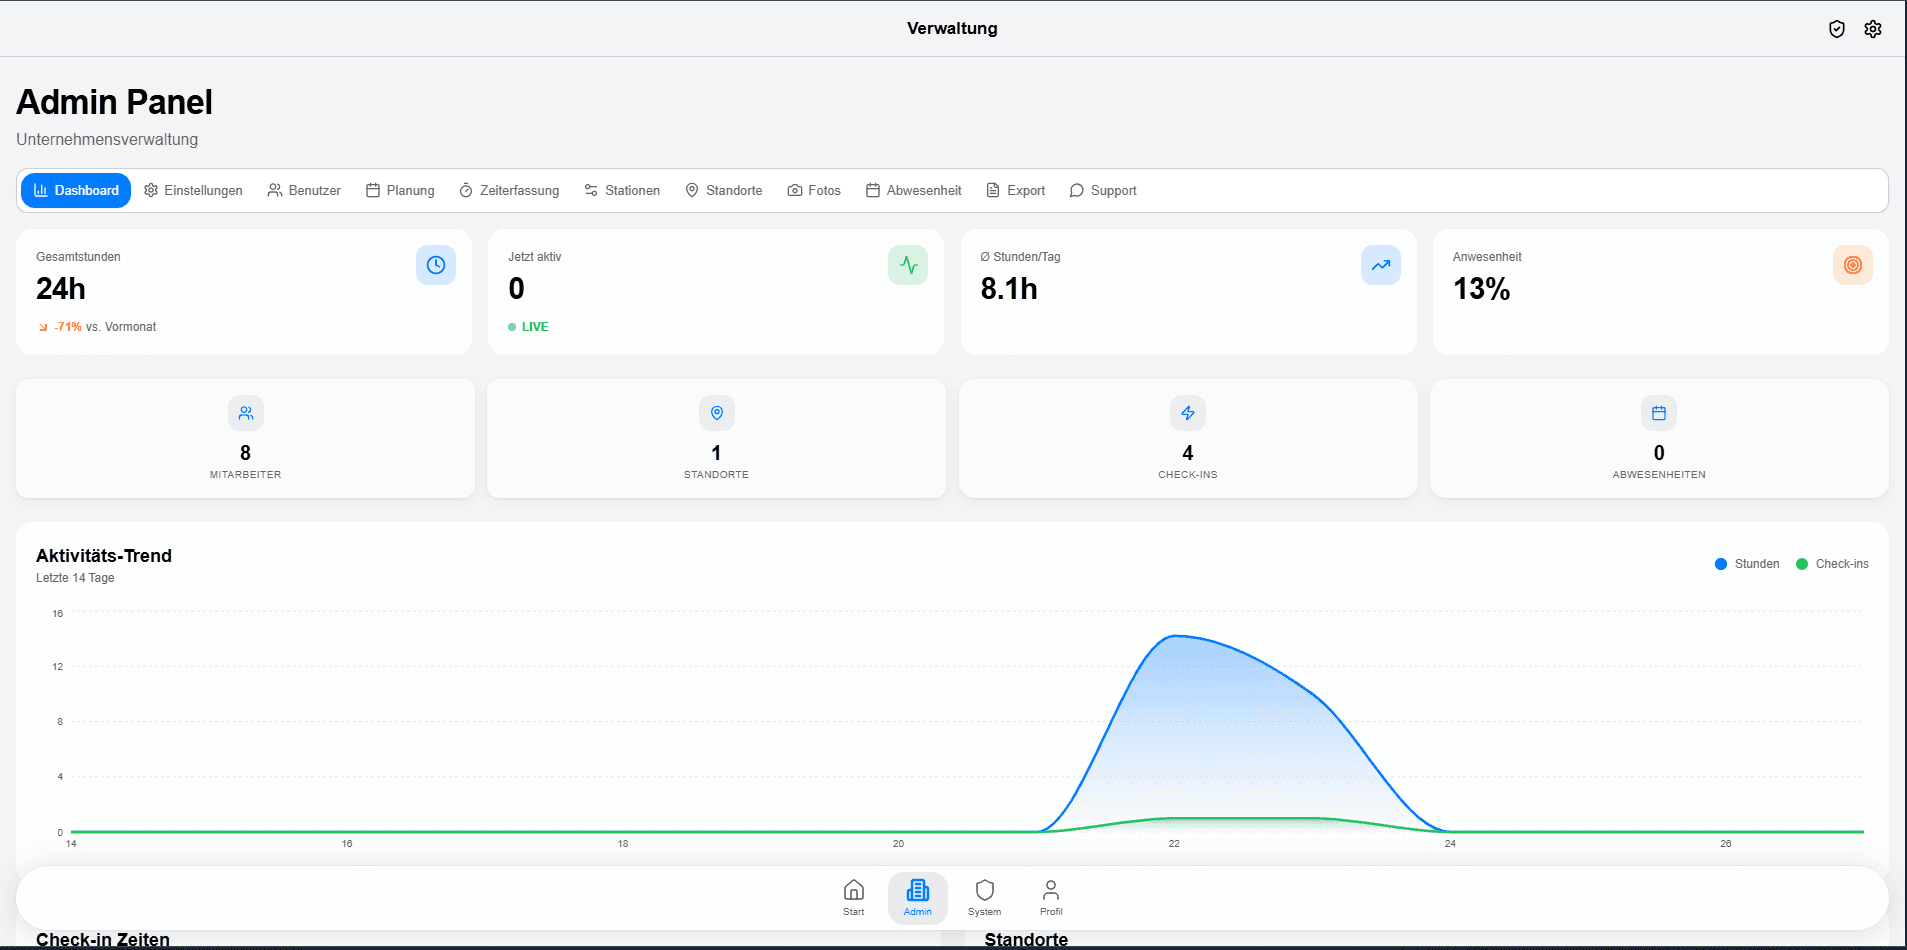Go to Start in bottom navigation
Image resolution: width=1907 pixels, height=950 pixels.
(854, 897)
